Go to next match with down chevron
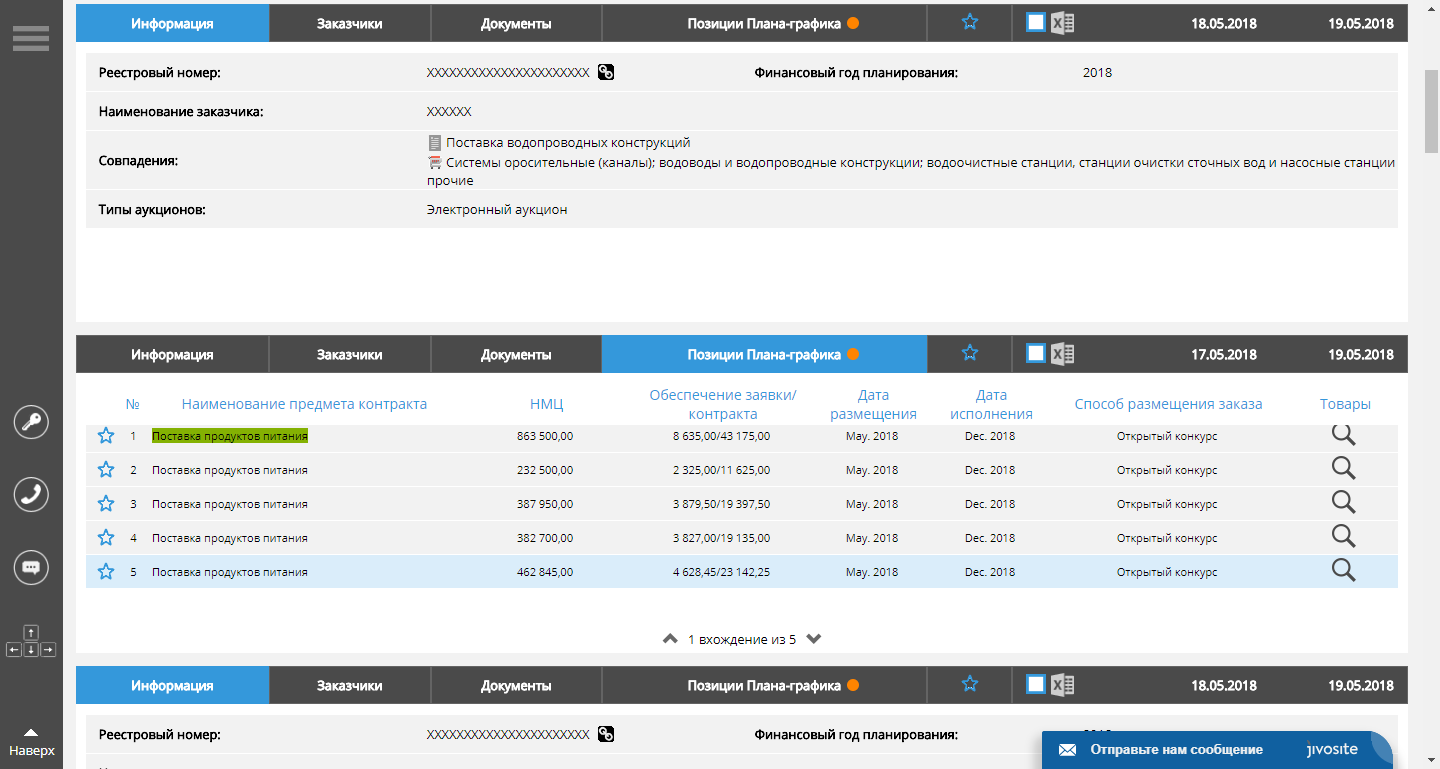 pyautogui.click(x=814, y=639)
